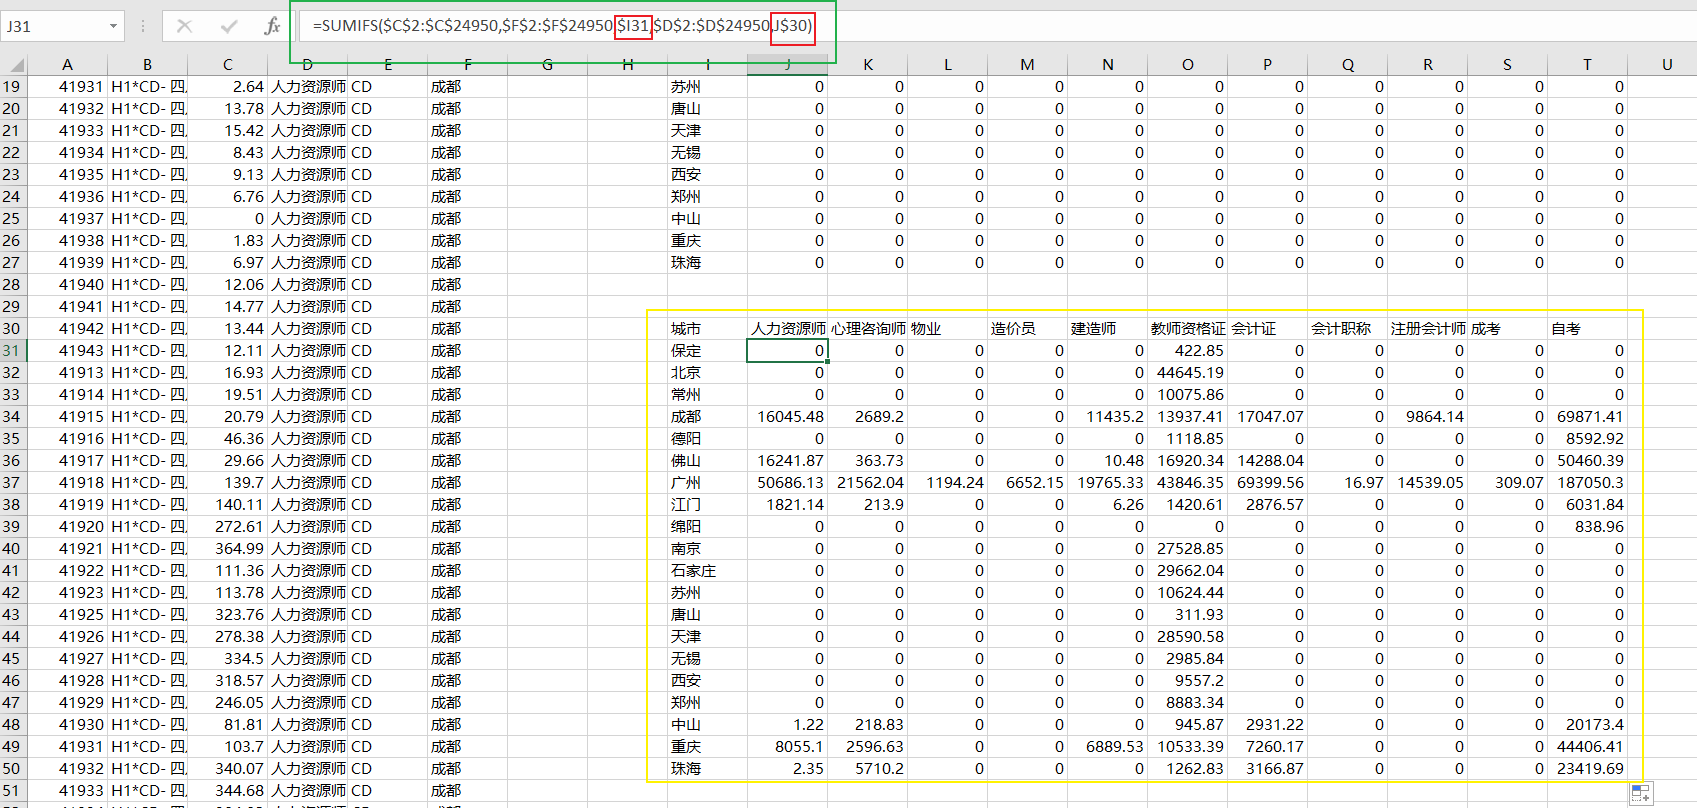Viewport: 1697px width, 808px height.
Task: Click the 物业 header cell
Action: pyautogui.click(x=948, y=329)
